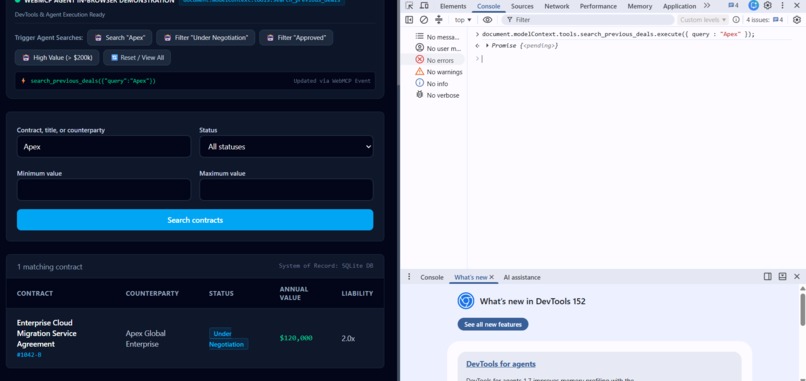Toggle the console sidebar icon
The width and height of the screenshot is (806, 381).
[409, 20]
